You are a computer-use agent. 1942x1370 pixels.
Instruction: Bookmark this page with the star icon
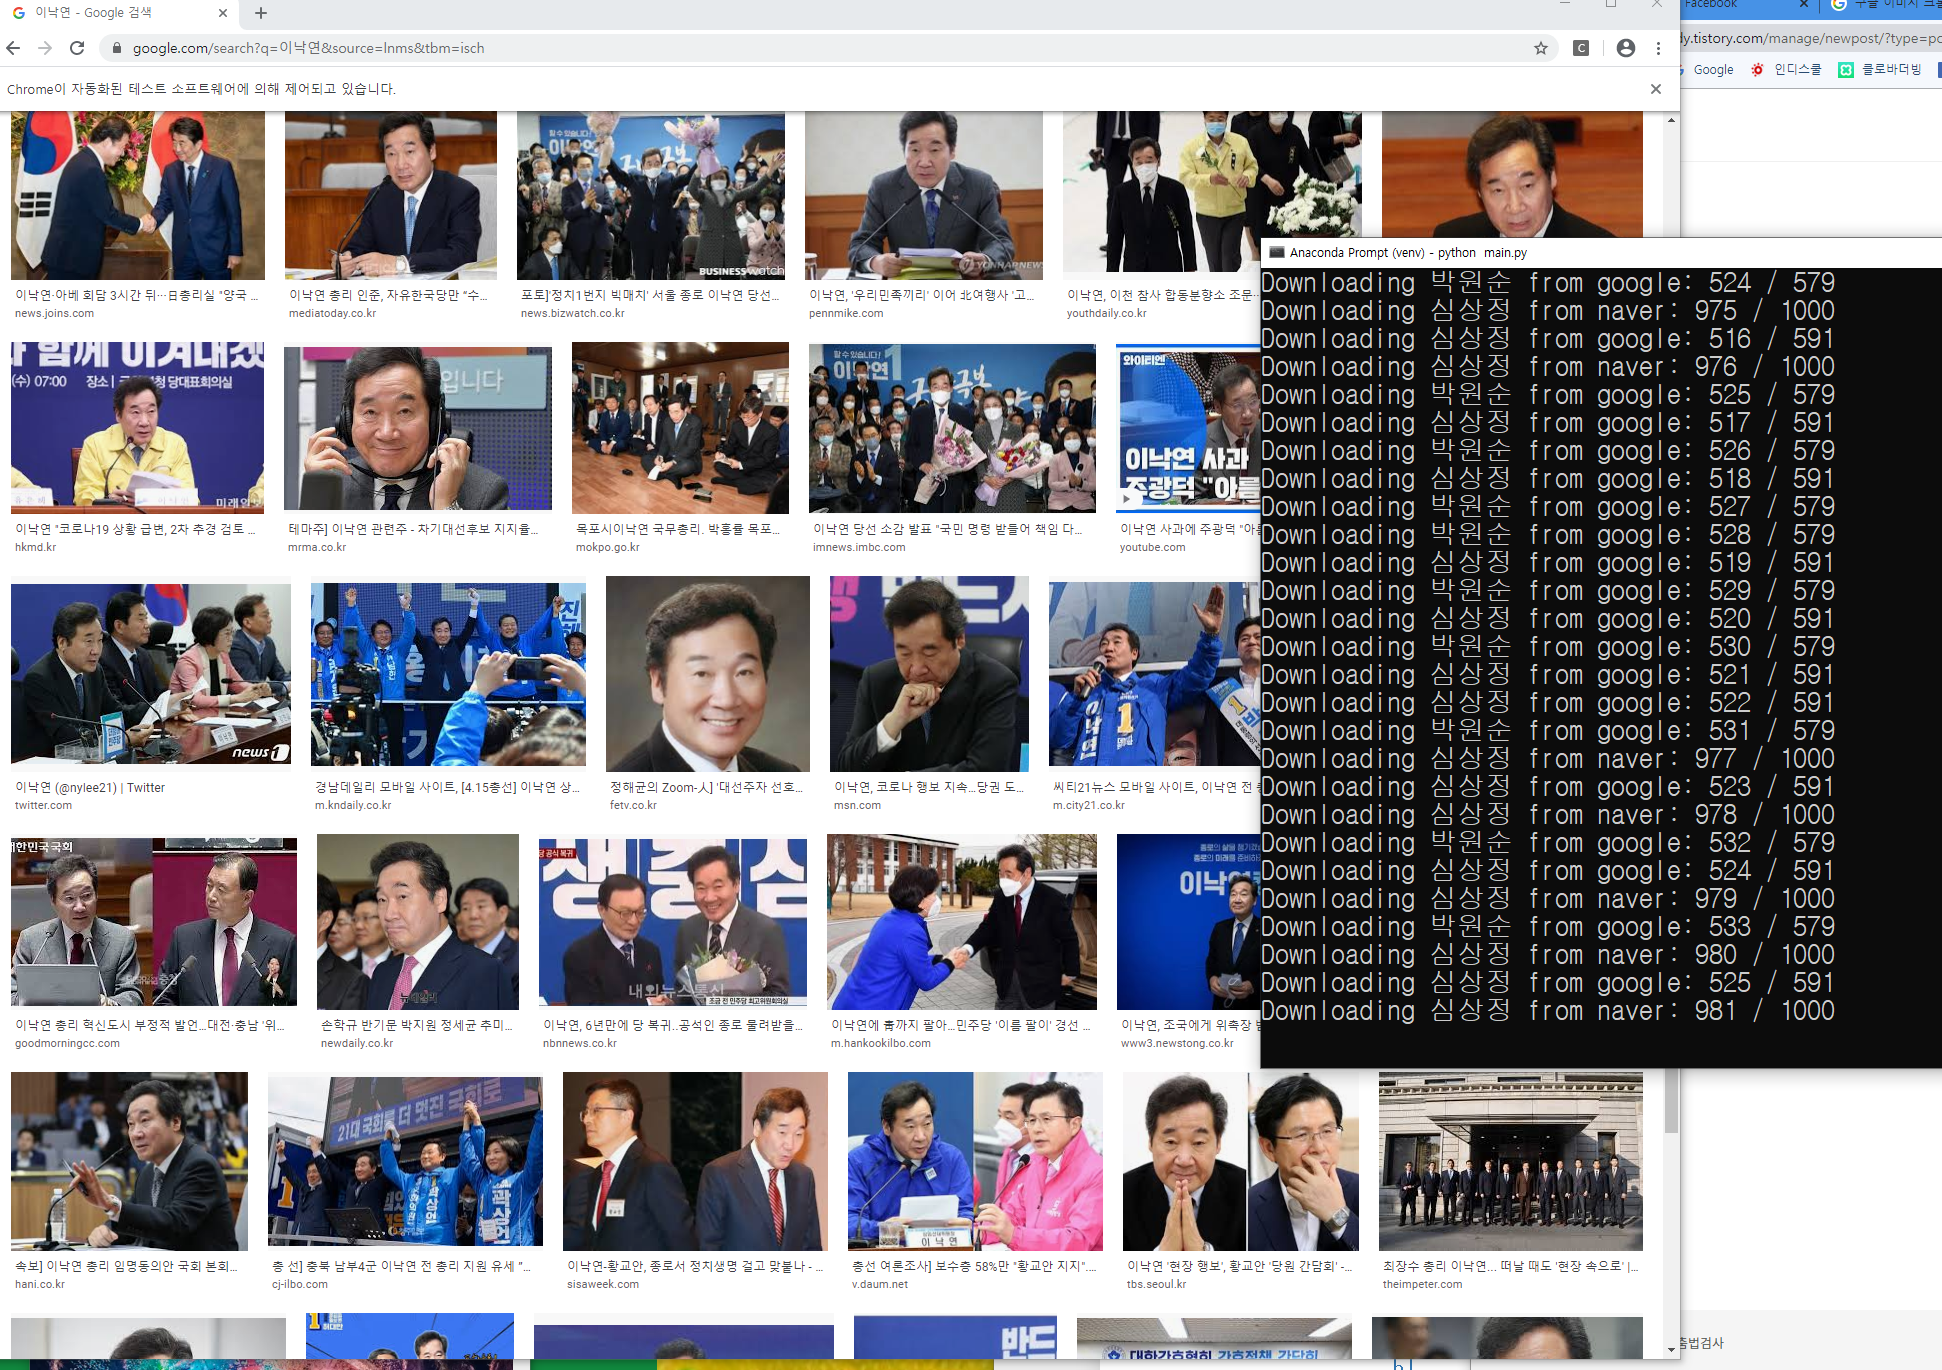click(x=1541, y=48)
